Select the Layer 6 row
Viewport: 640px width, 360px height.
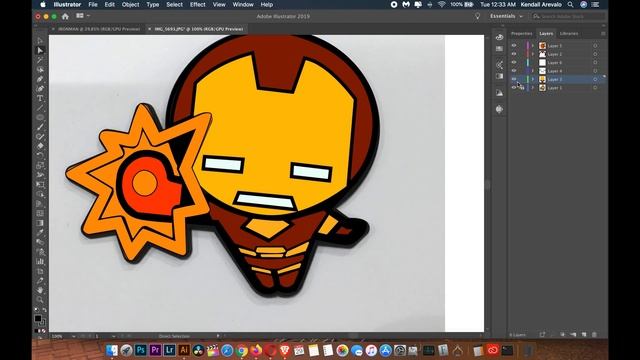pos(557,62)
